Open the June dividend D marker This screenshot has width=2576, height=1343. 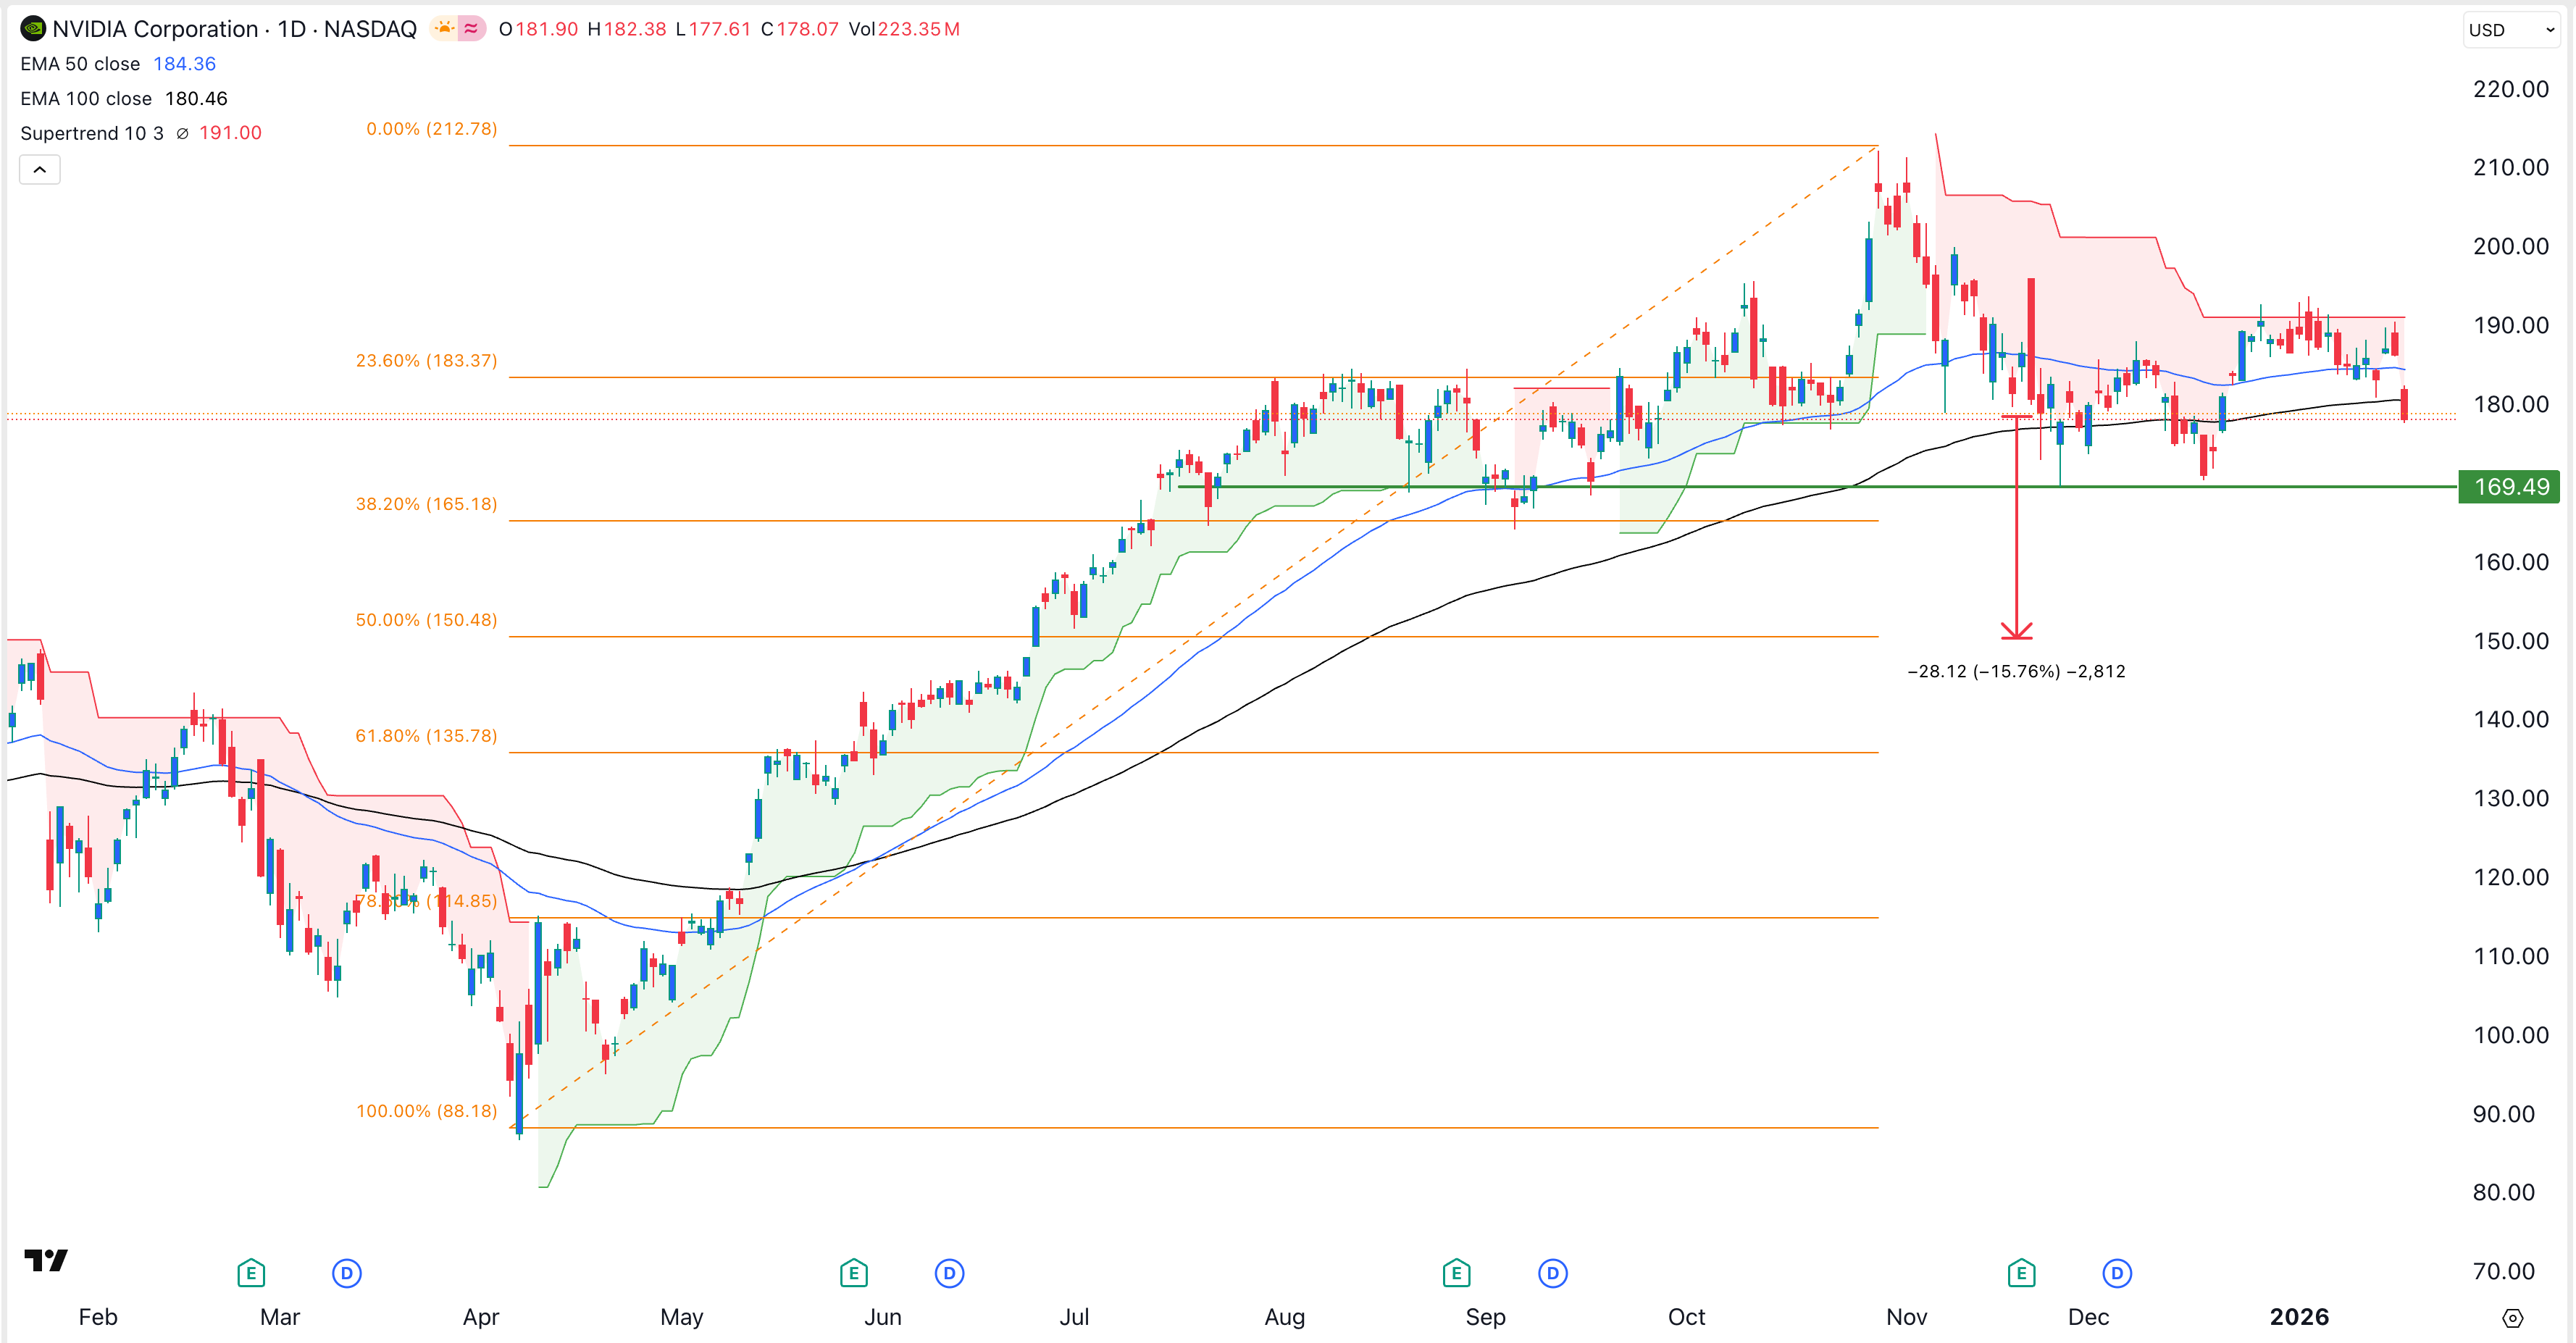[x=949, y=1273]
